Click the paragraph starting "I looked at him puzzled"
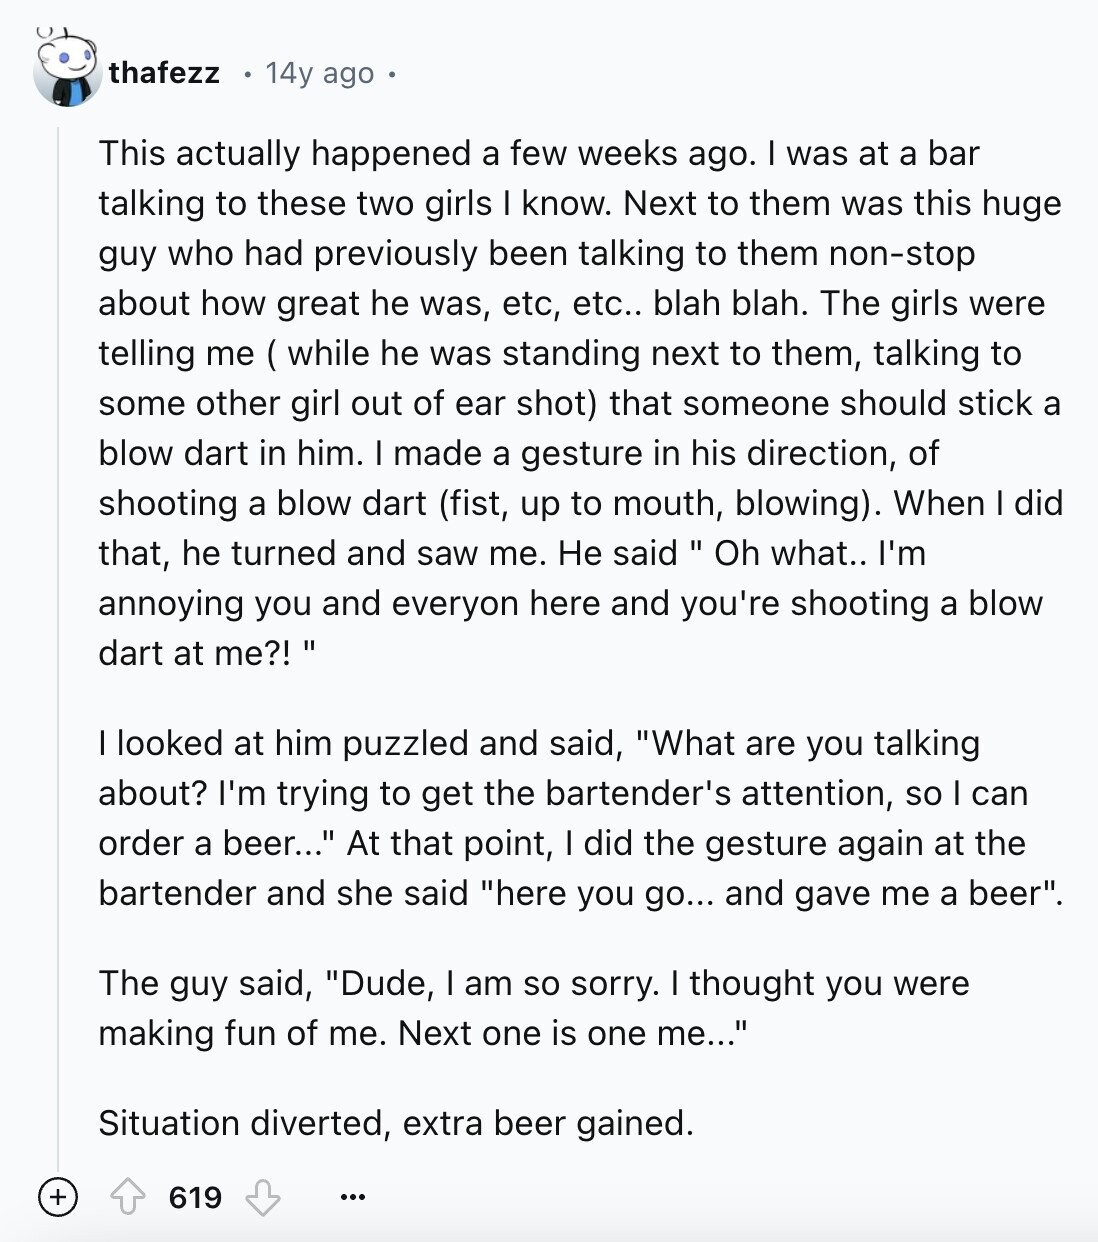1098x1242 pixels. tap(580, 818)
